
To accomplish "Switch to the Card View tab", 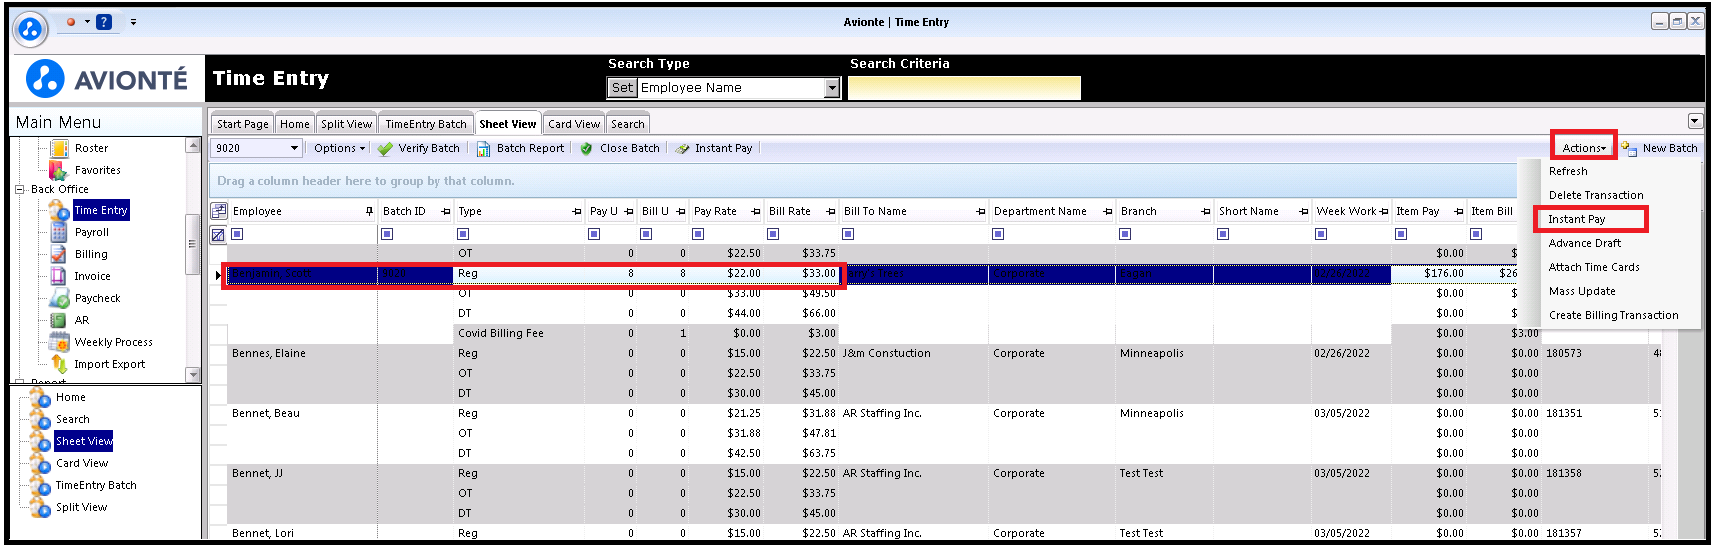I will [x=574, y=124].
